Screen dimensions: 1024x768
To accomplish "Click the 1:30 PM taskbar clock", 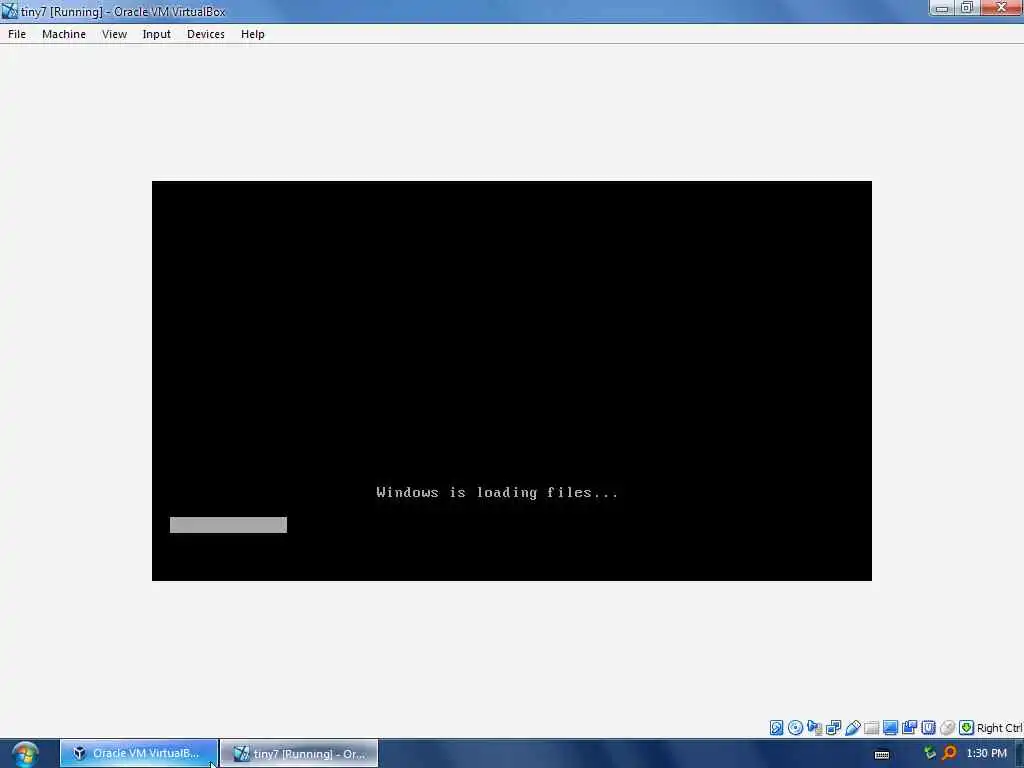I will [x=986, y=754].
